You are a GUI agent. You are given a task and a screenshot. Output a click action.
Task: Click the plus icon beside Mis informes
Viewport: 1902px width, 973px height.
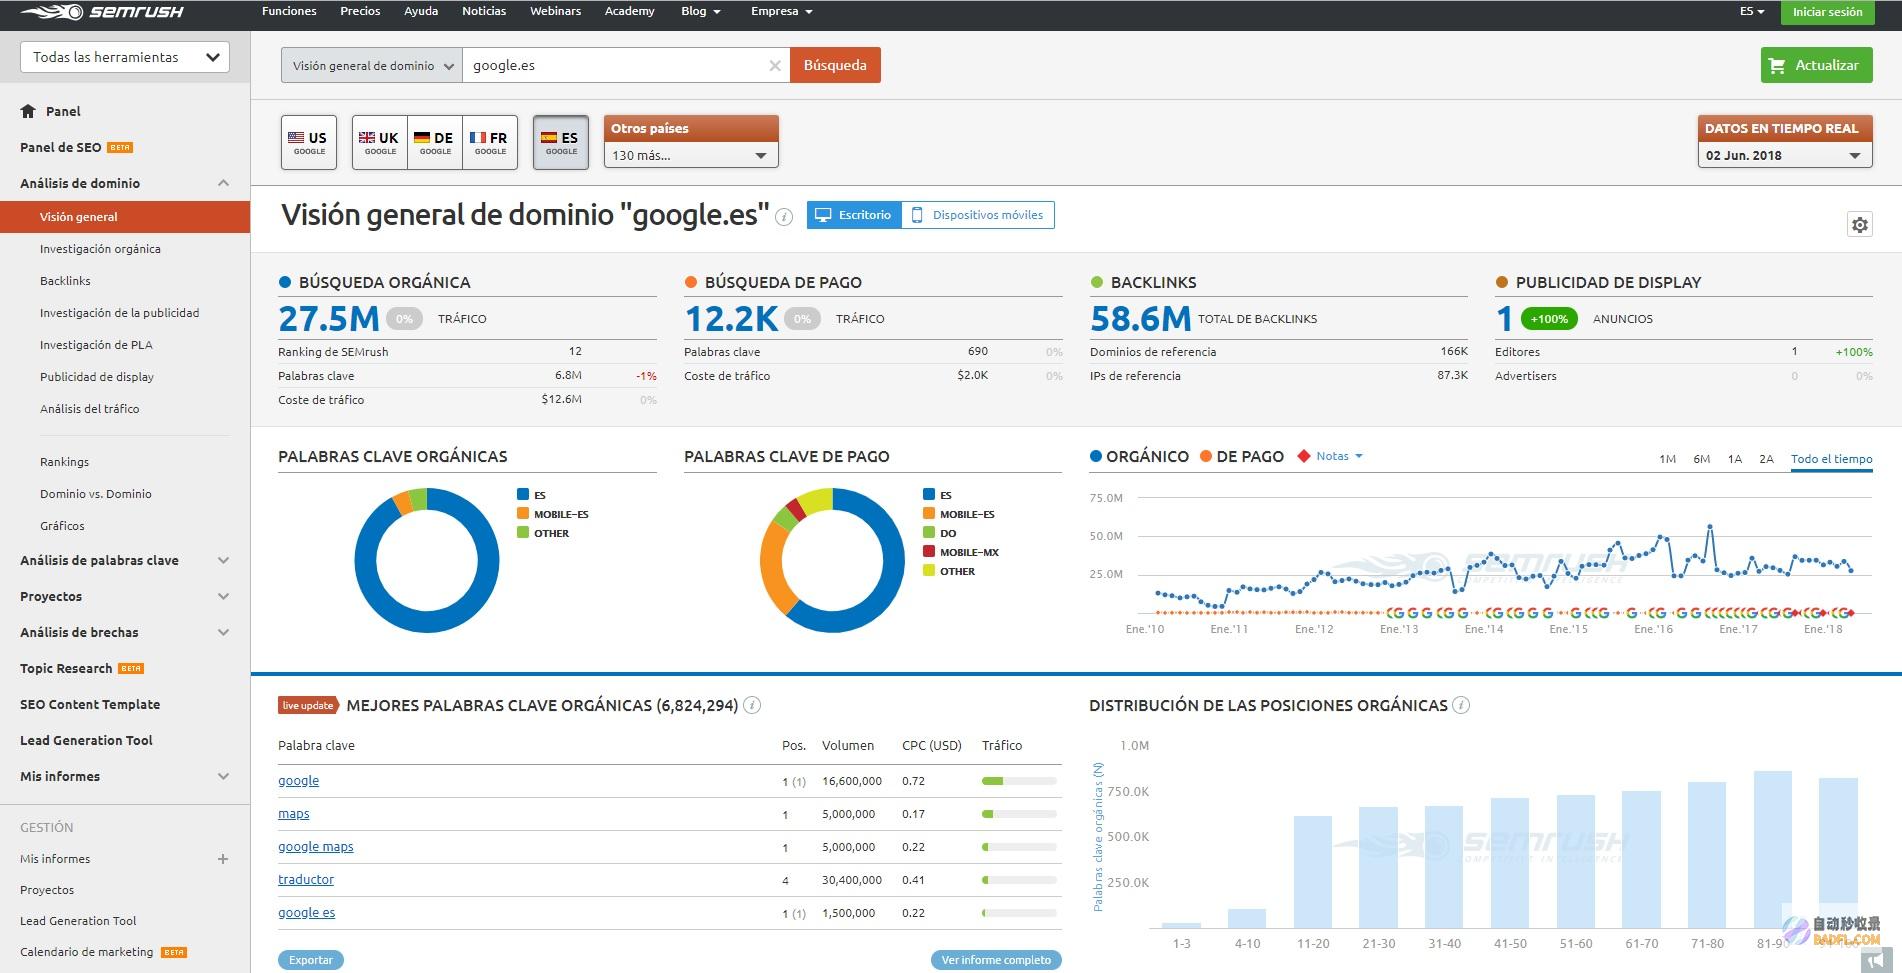click(223, 859)
